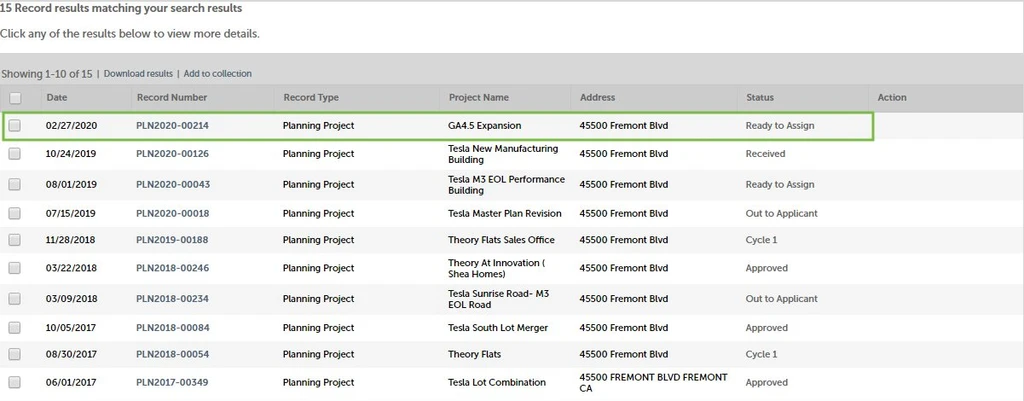
Task: Check the box for PLN2018-00246 row
Action: pos(15,268)
